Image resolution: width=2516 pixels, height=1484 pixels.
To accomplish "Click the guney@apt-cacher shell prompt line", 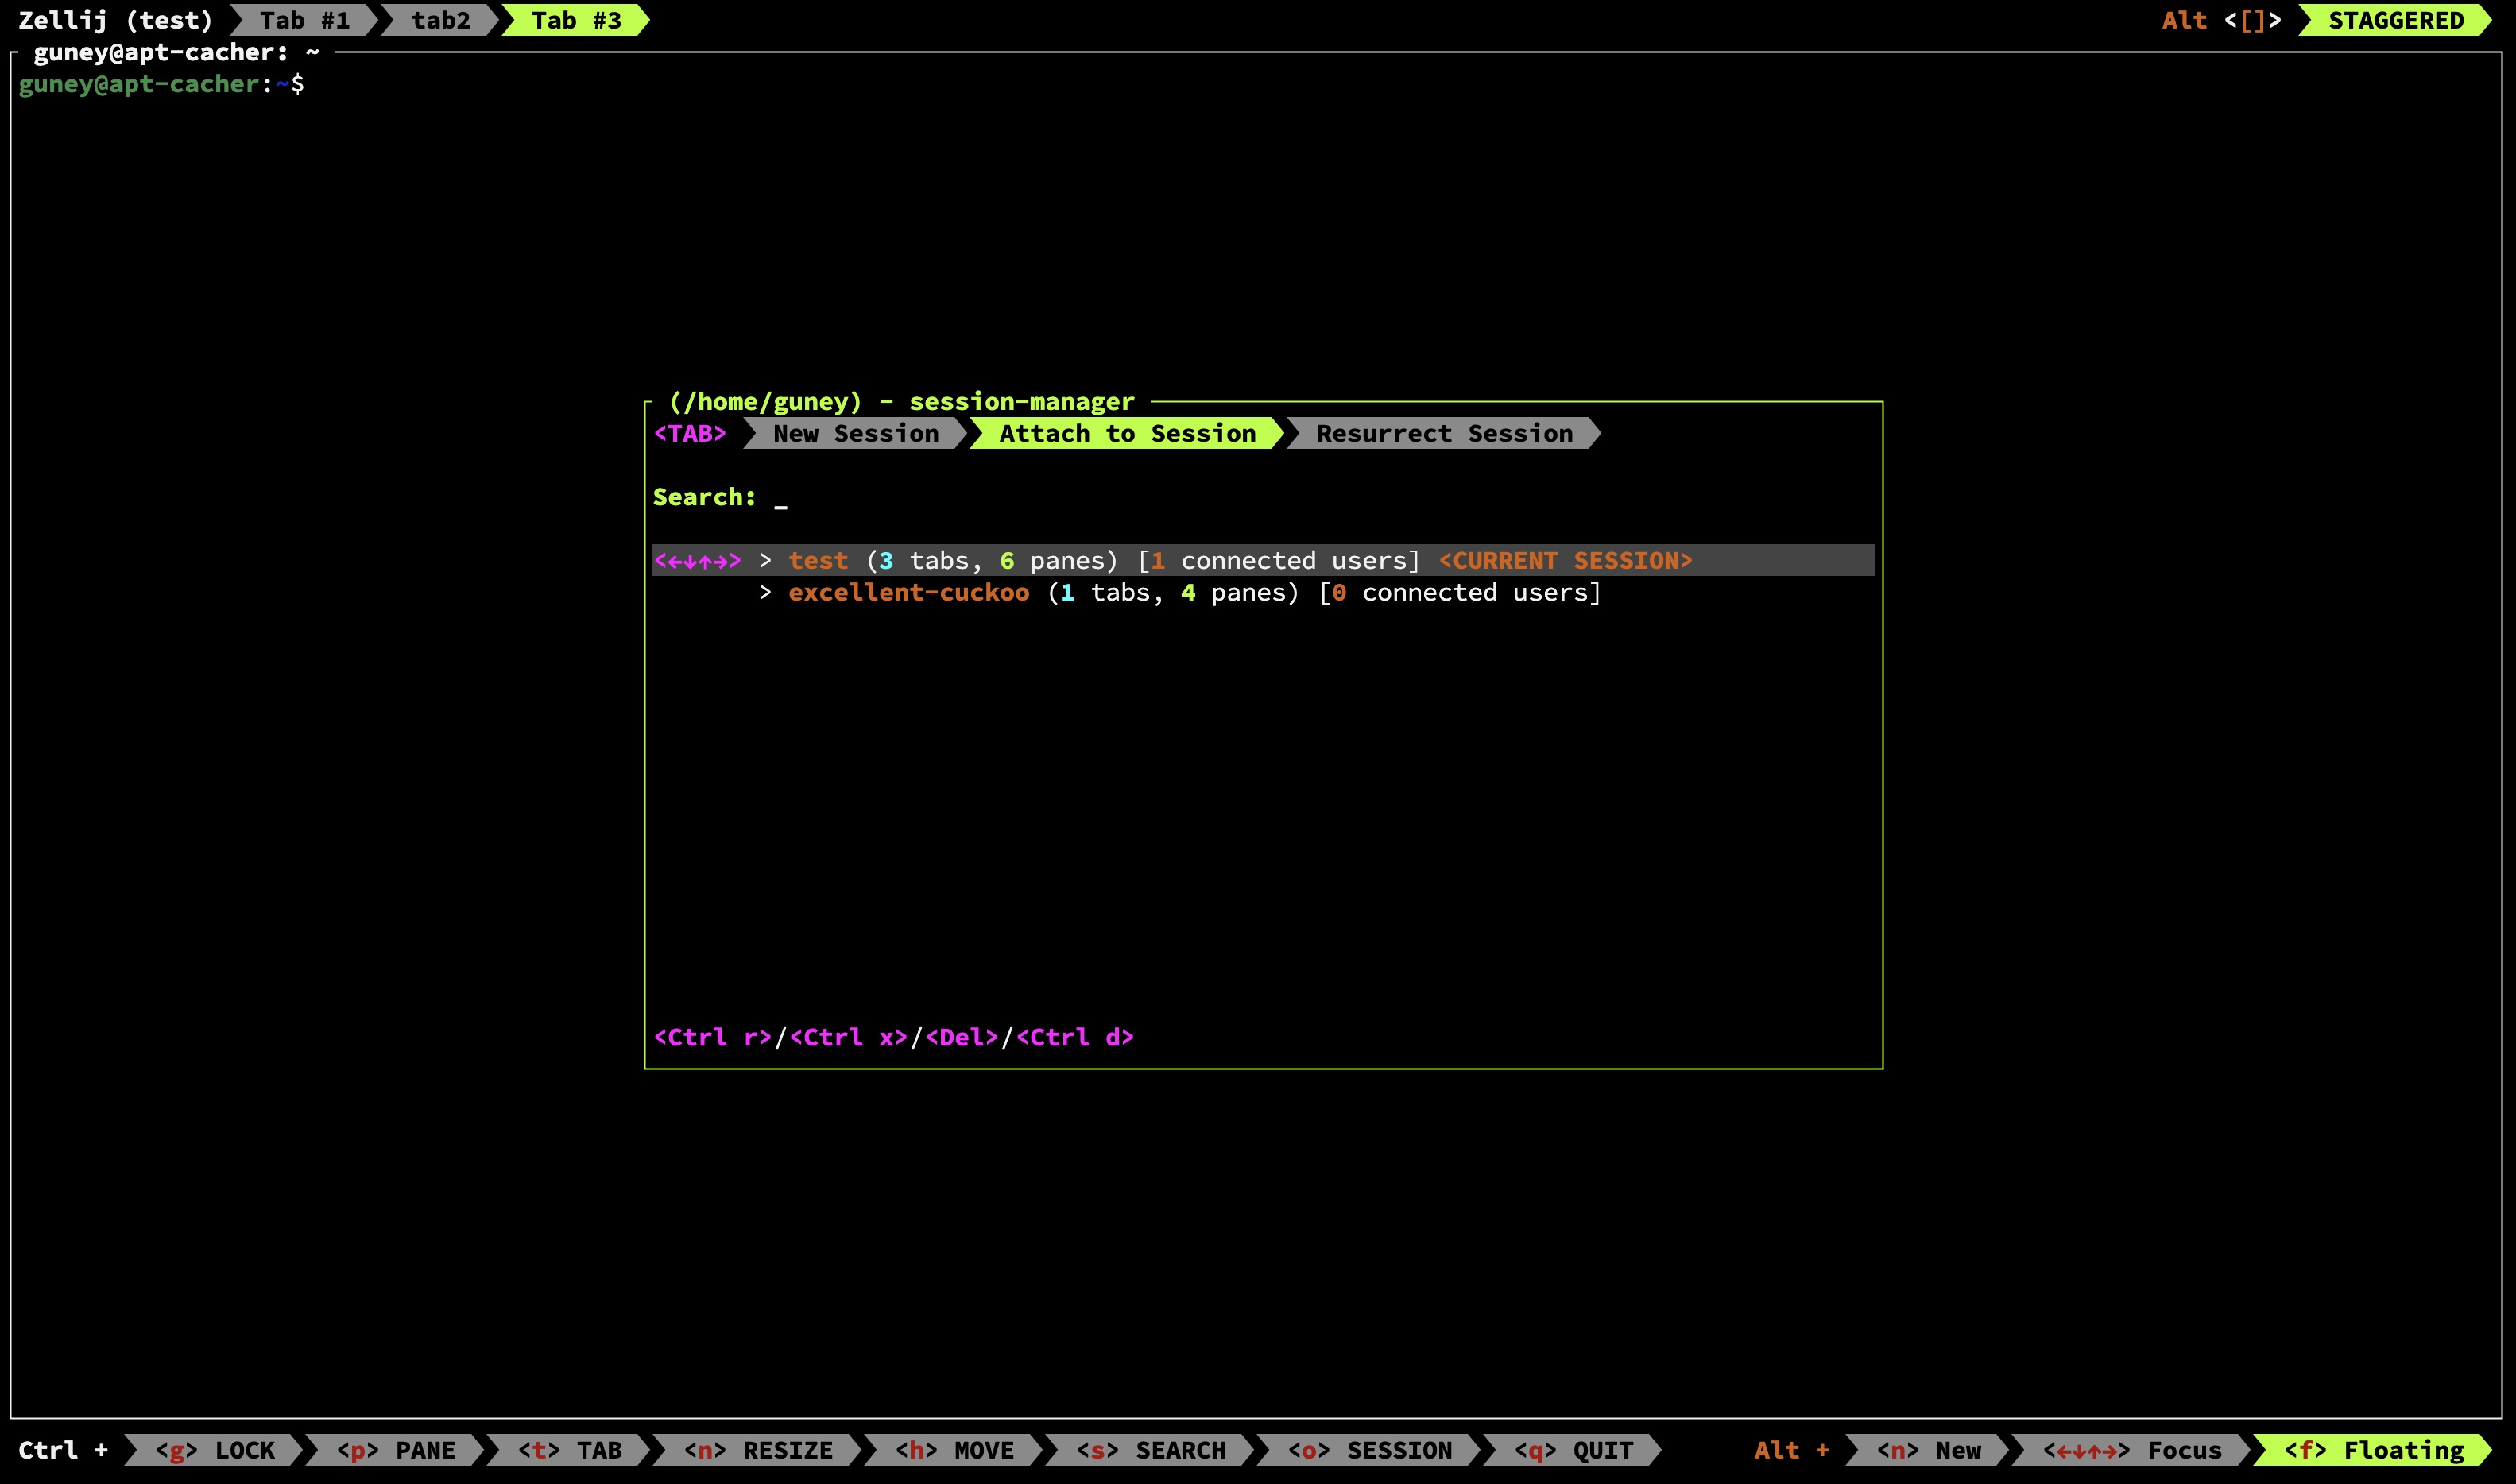I will (161, 84).
